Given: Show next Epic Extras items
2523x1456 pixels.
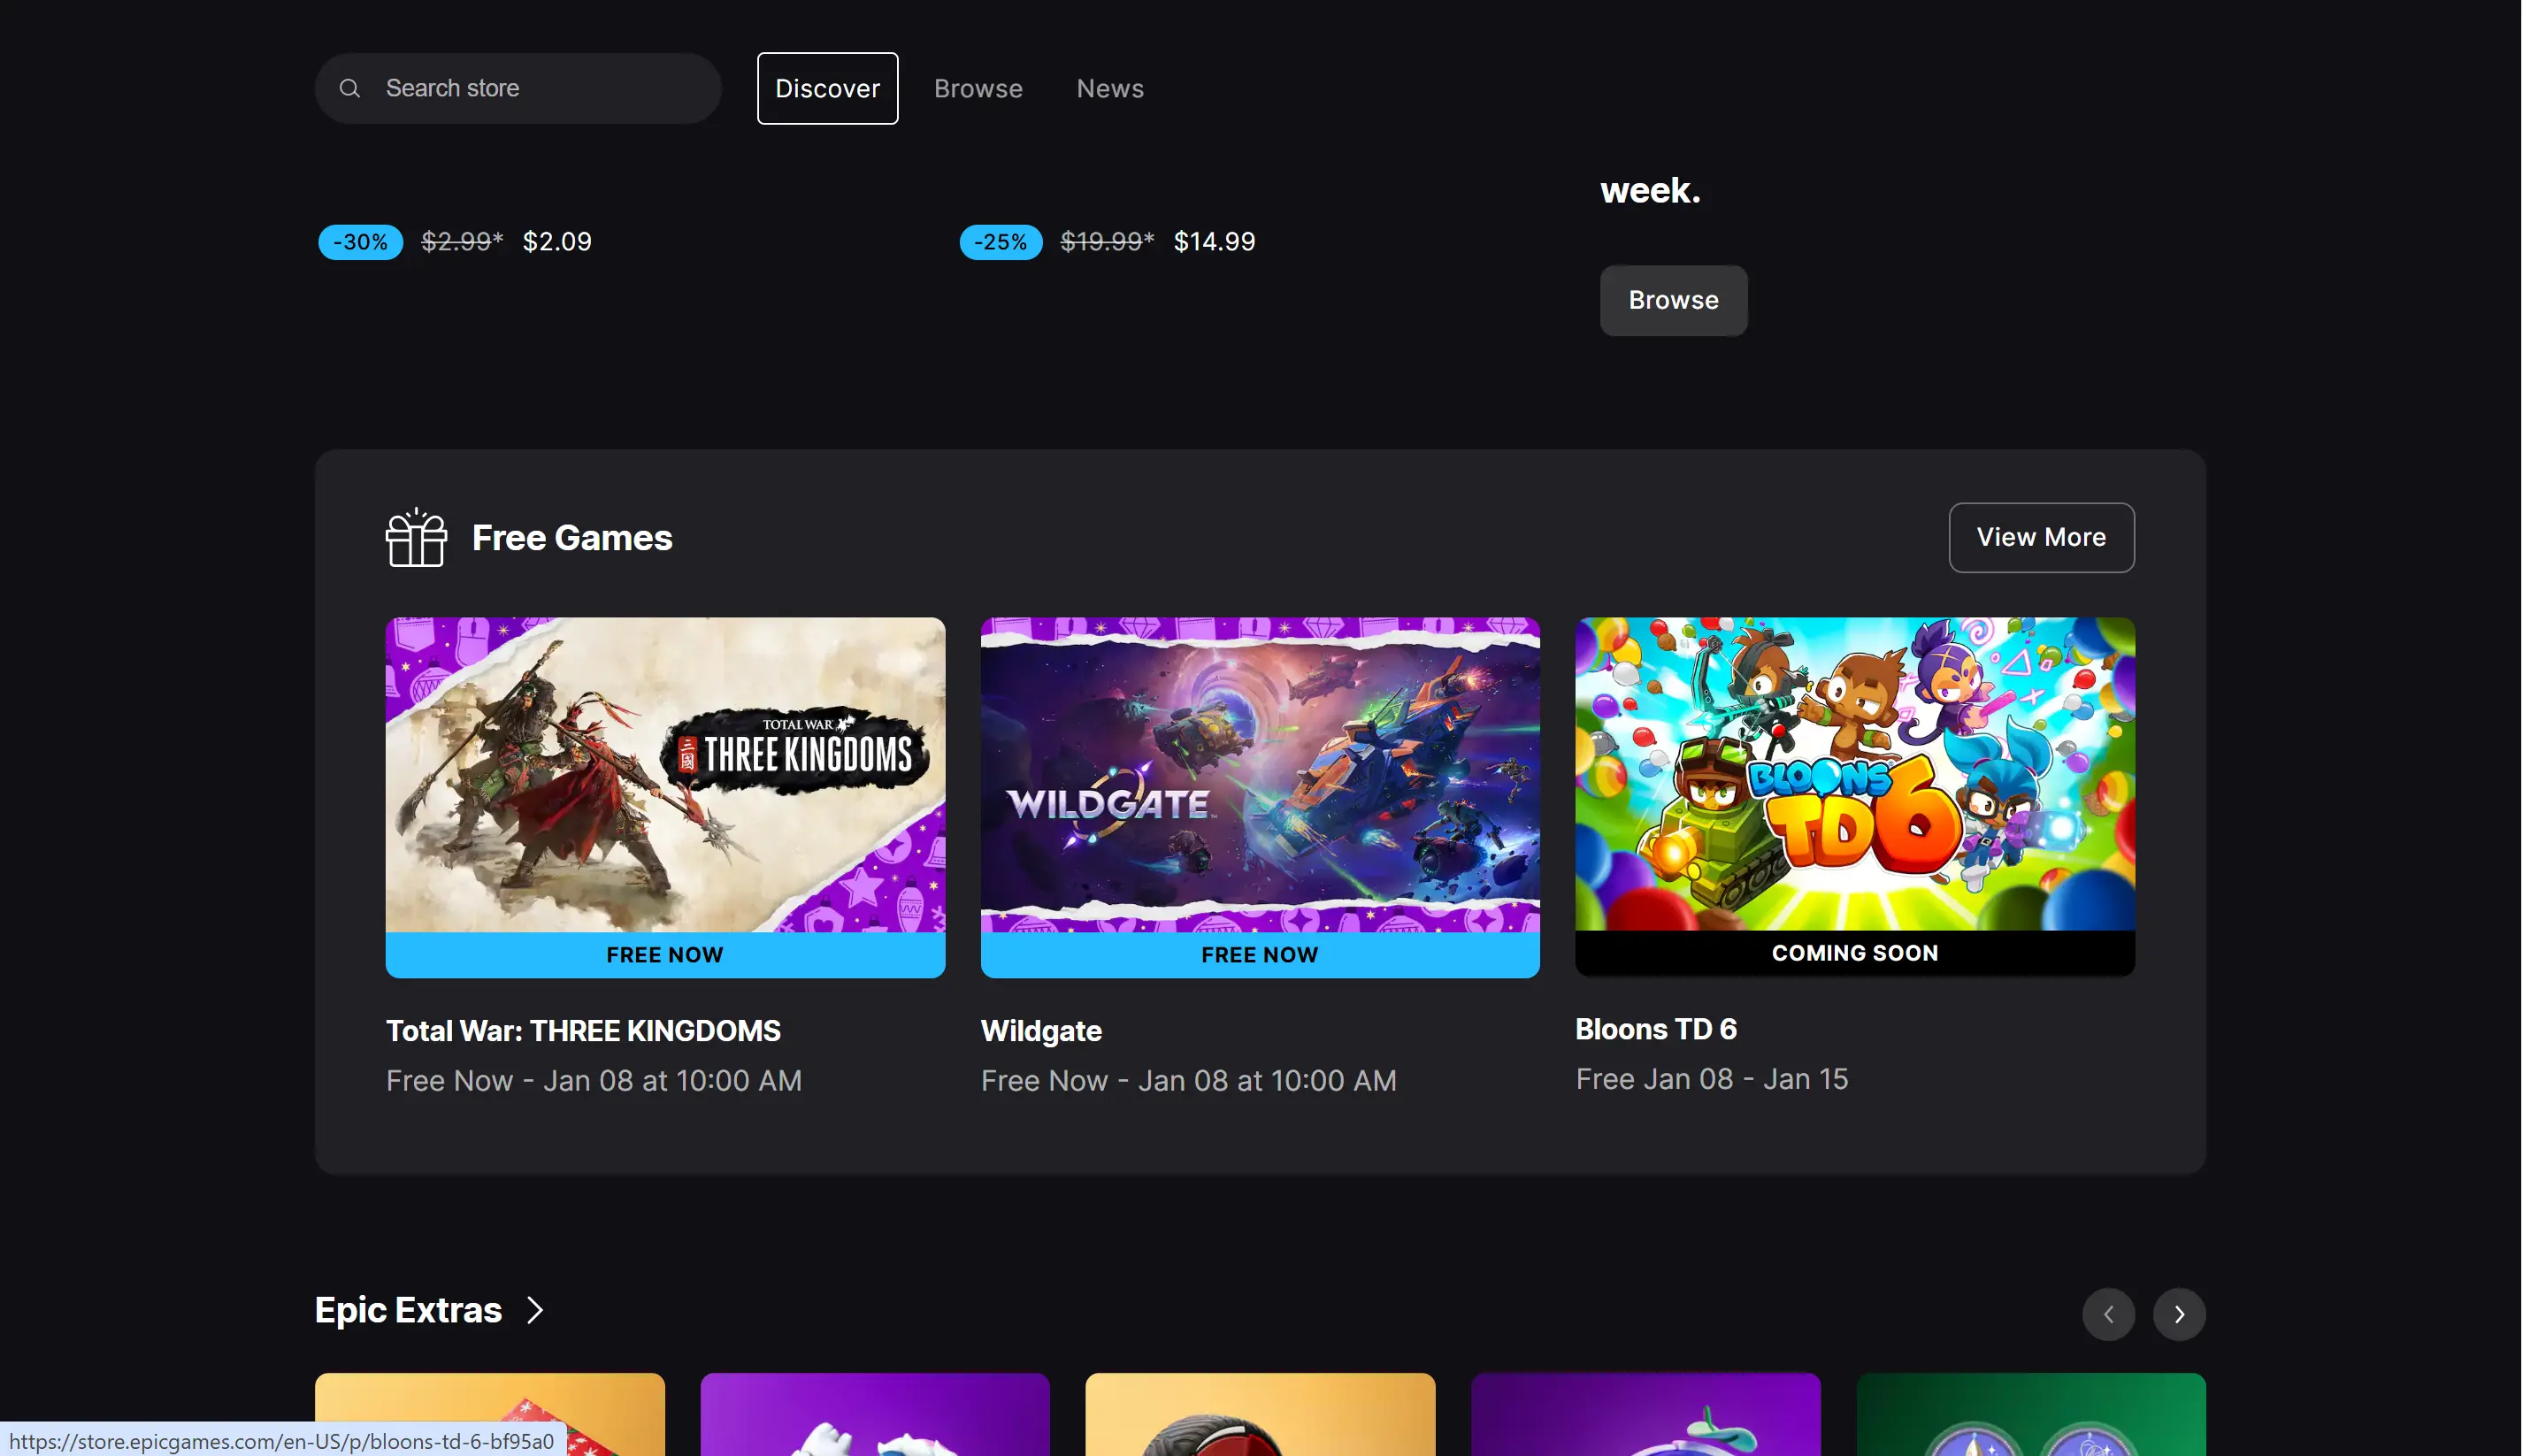Looking at the screenshot, I should click(2179, 1314).
